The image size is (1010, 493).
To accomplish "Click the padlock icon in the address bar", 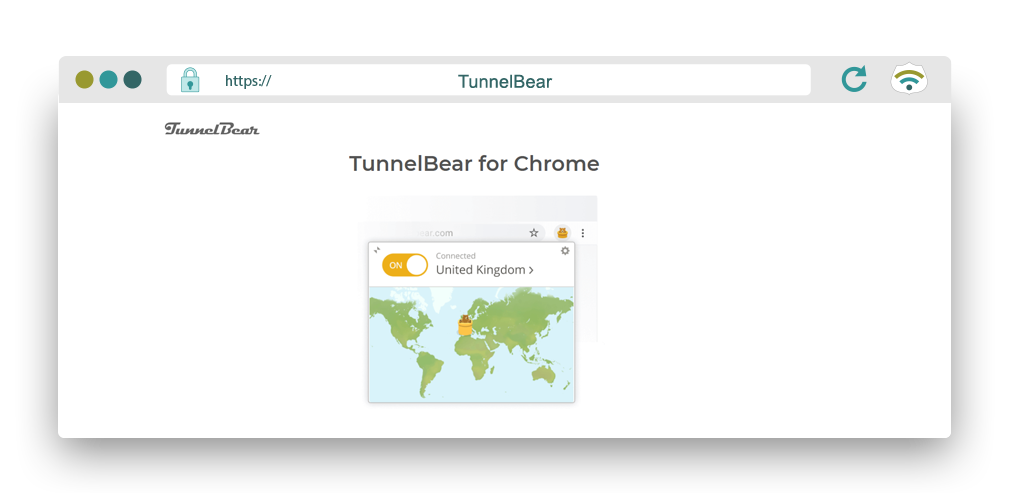I will (190, 80).
